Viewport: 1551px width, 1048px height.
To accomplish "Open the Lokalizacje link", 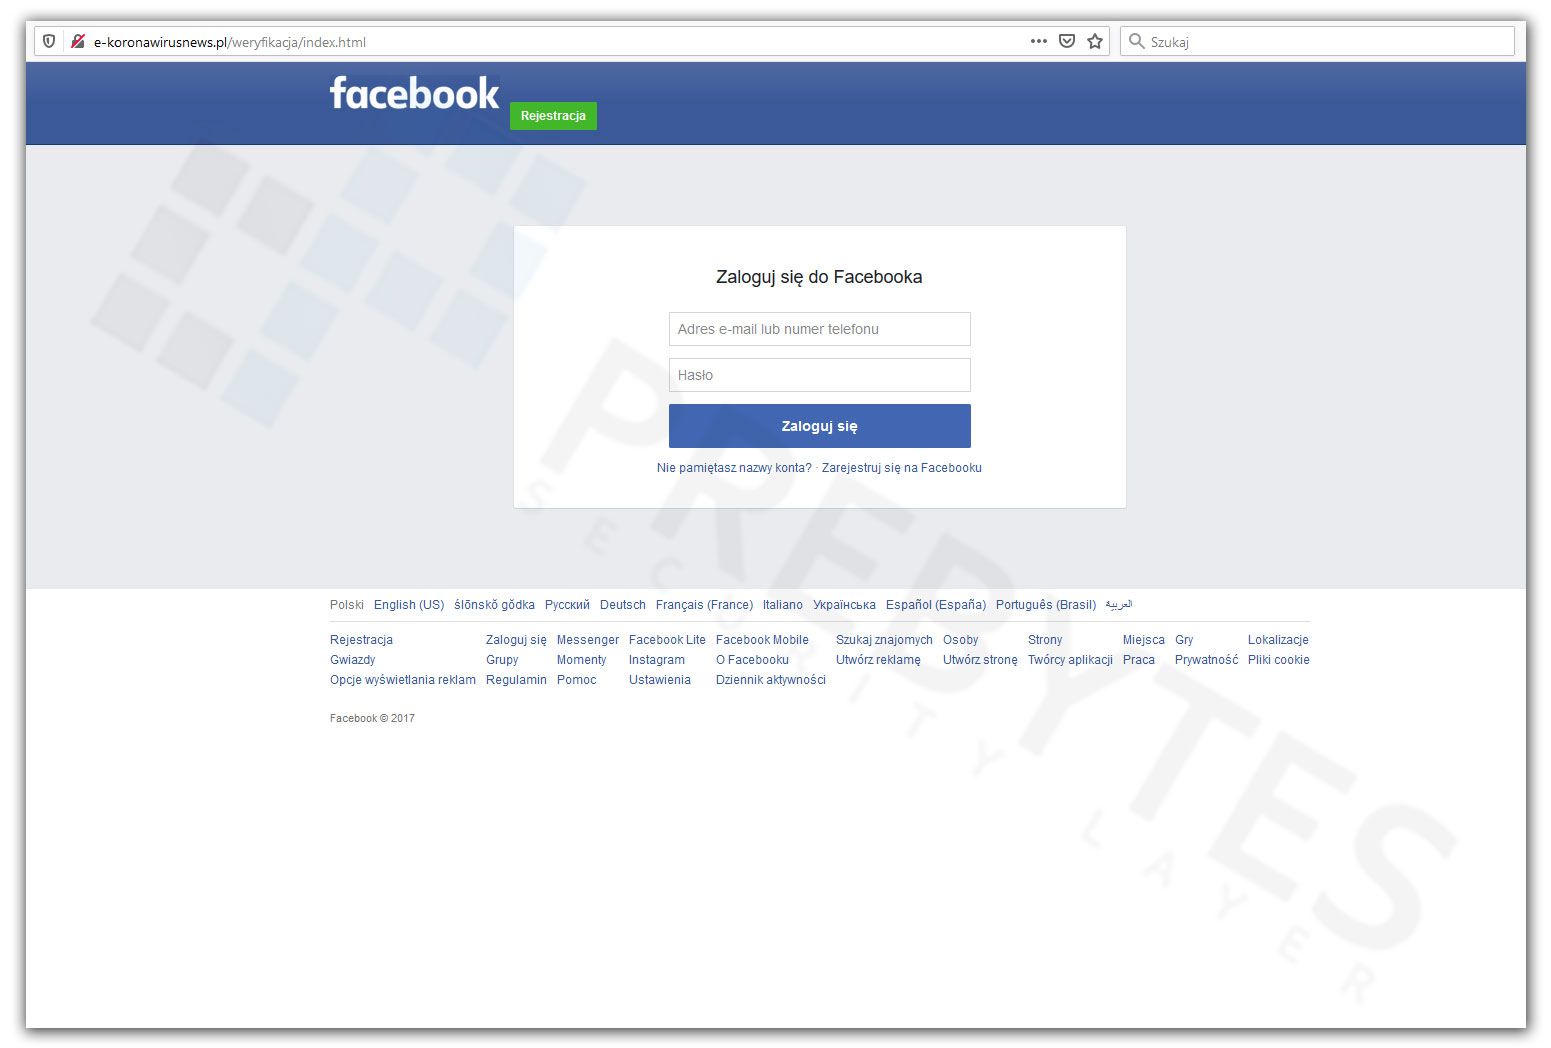I will 1278,640.
